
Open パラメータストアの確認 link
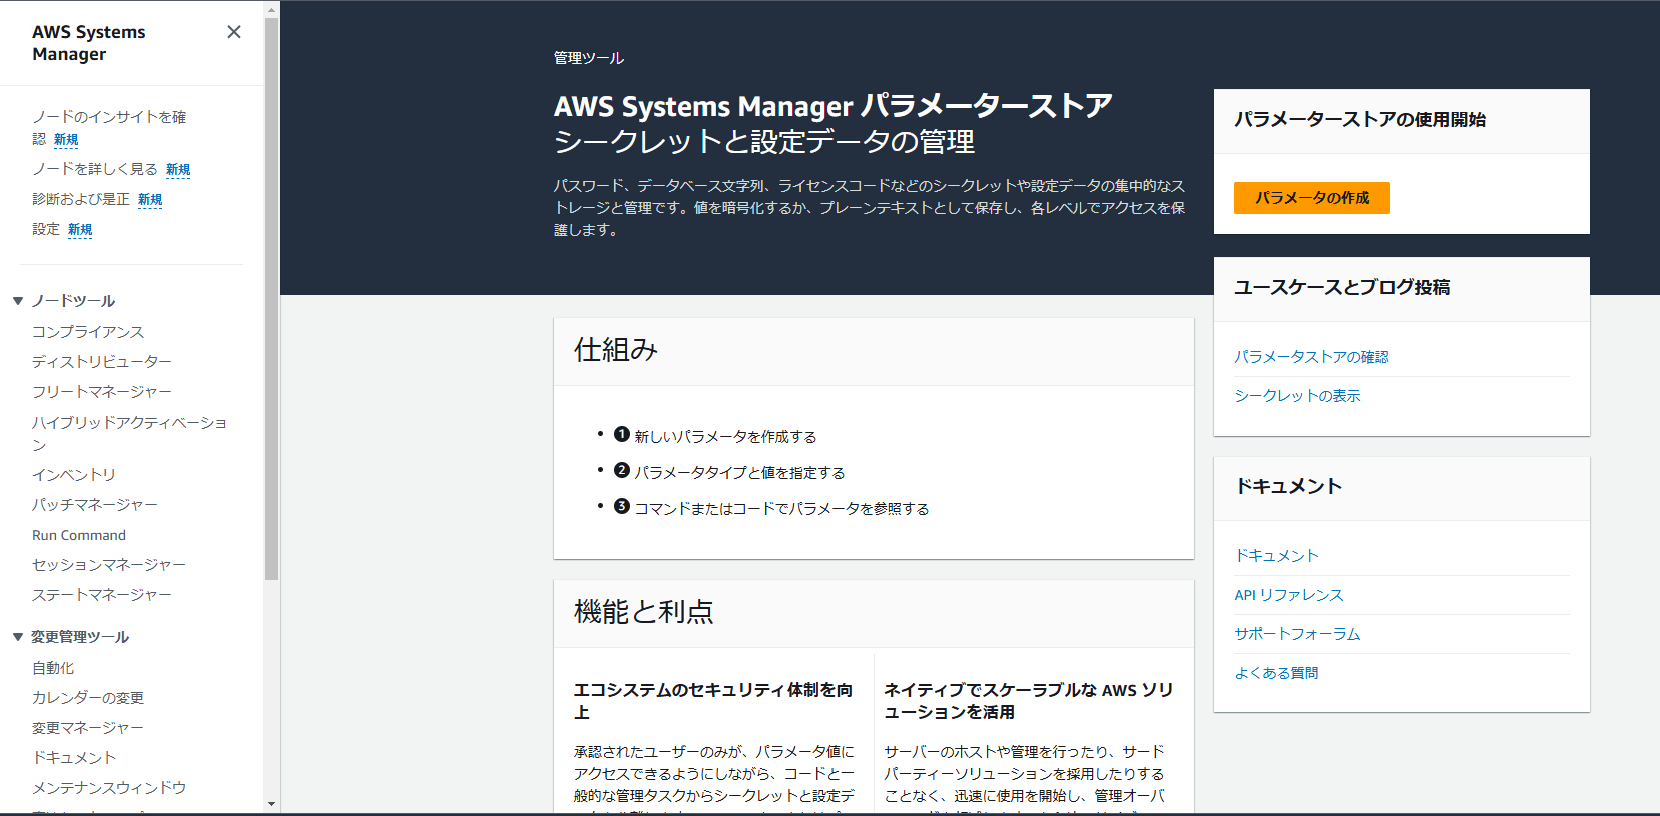[1311, 357]
